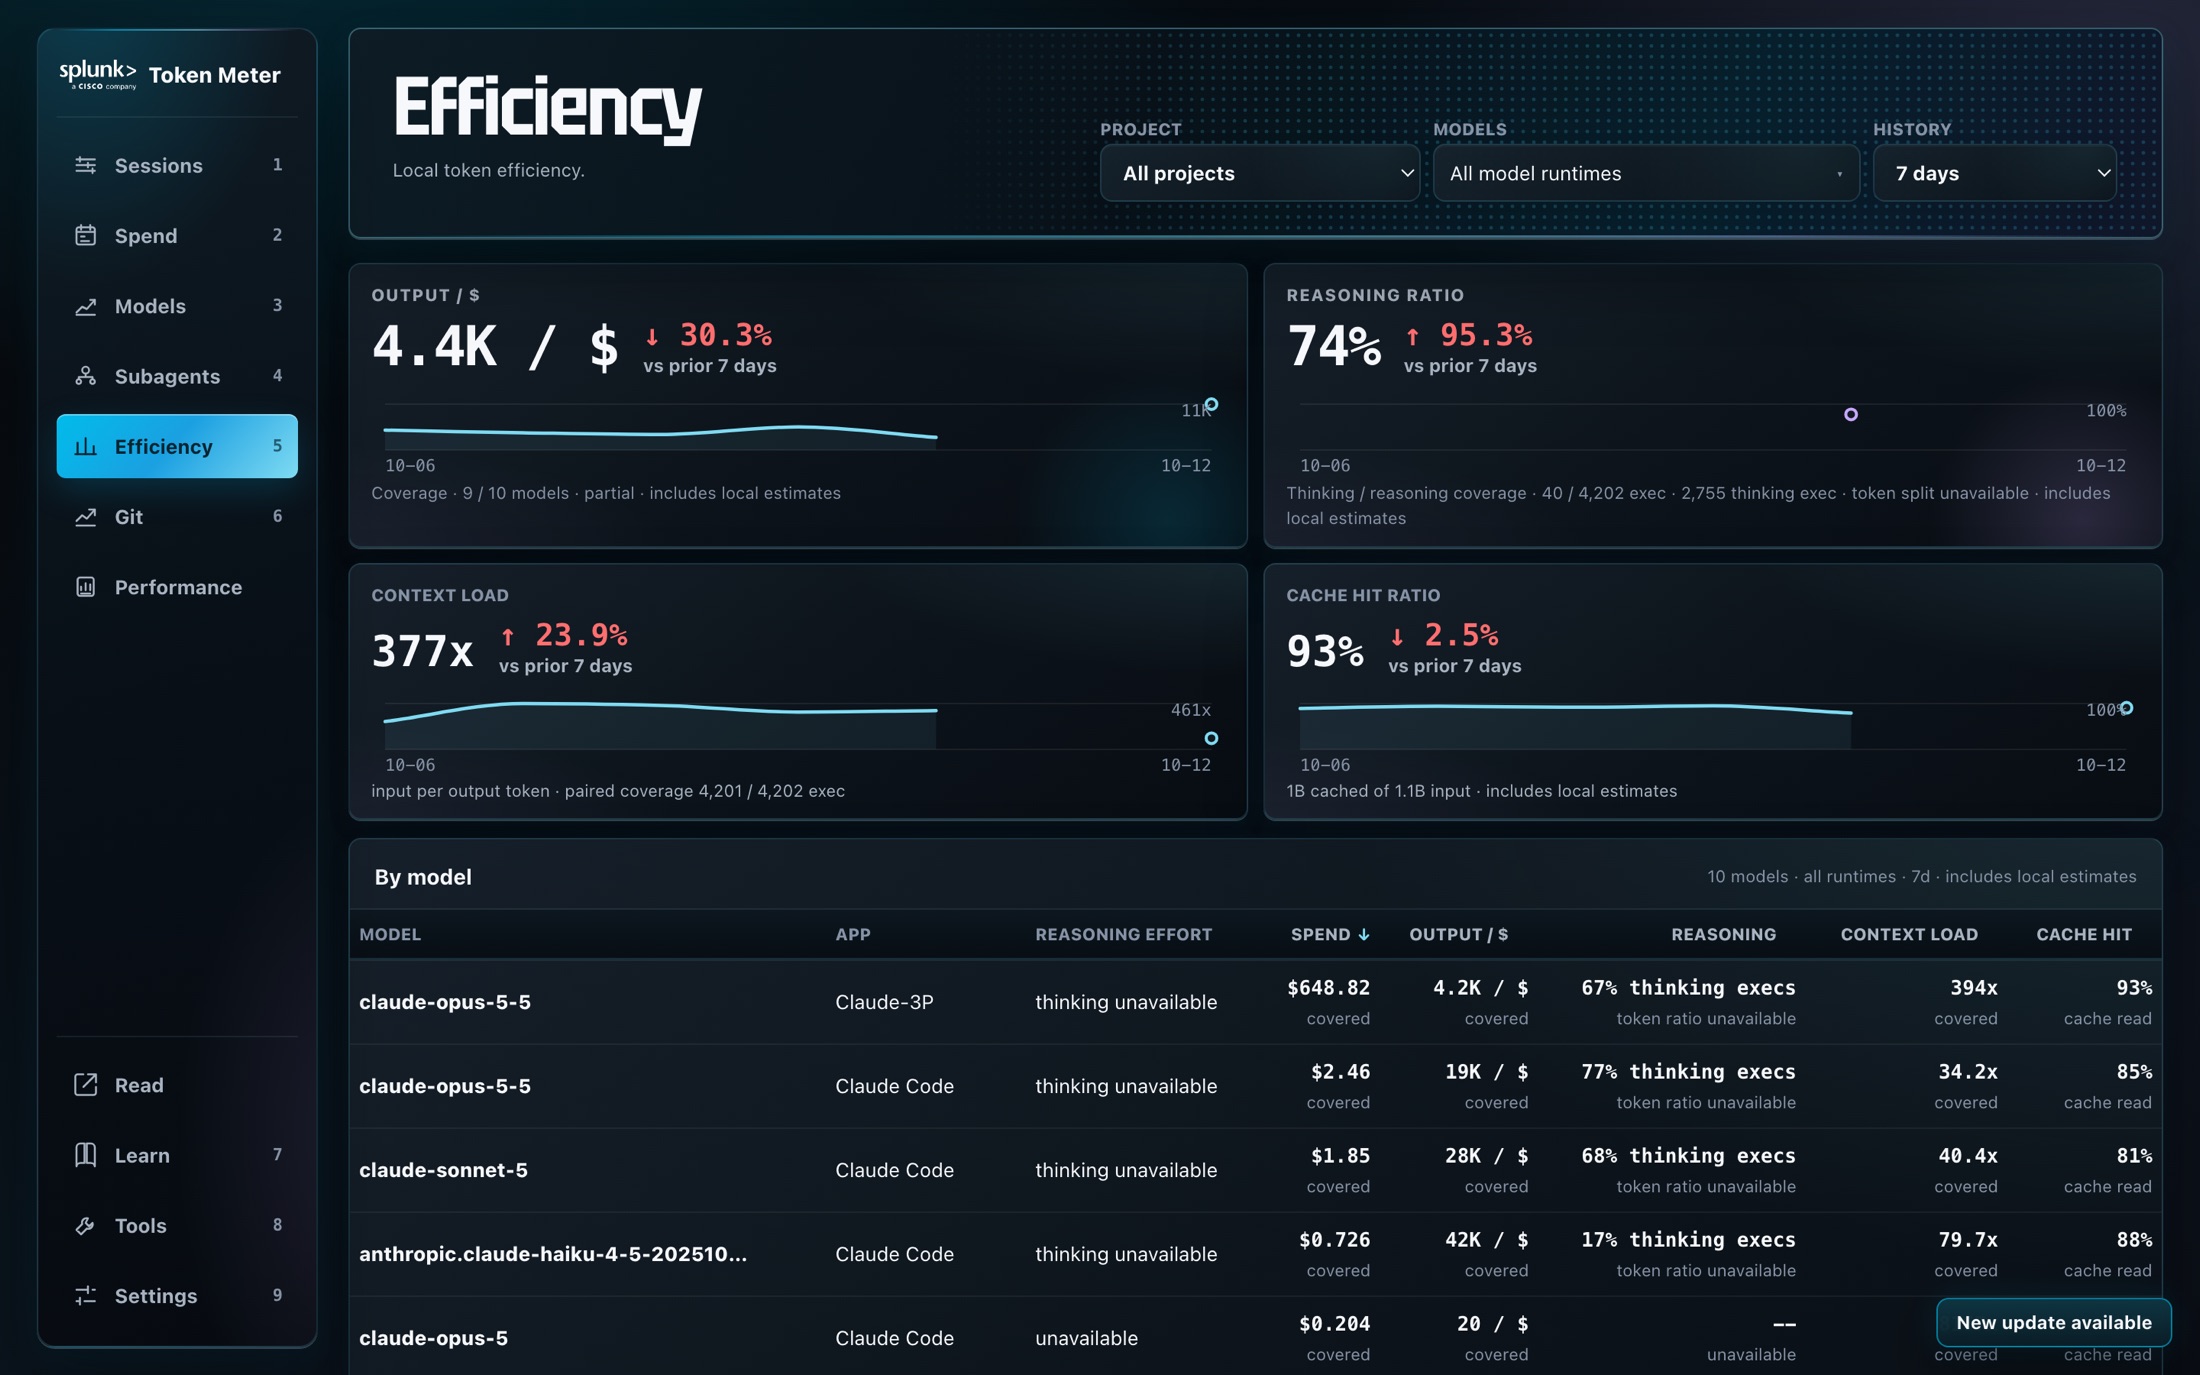Image resolution: width=2200 pixels, height=1375 pixels.
Task: Click the Read external-link icon
Action: pyautogui.click(x=86, y=1084)
